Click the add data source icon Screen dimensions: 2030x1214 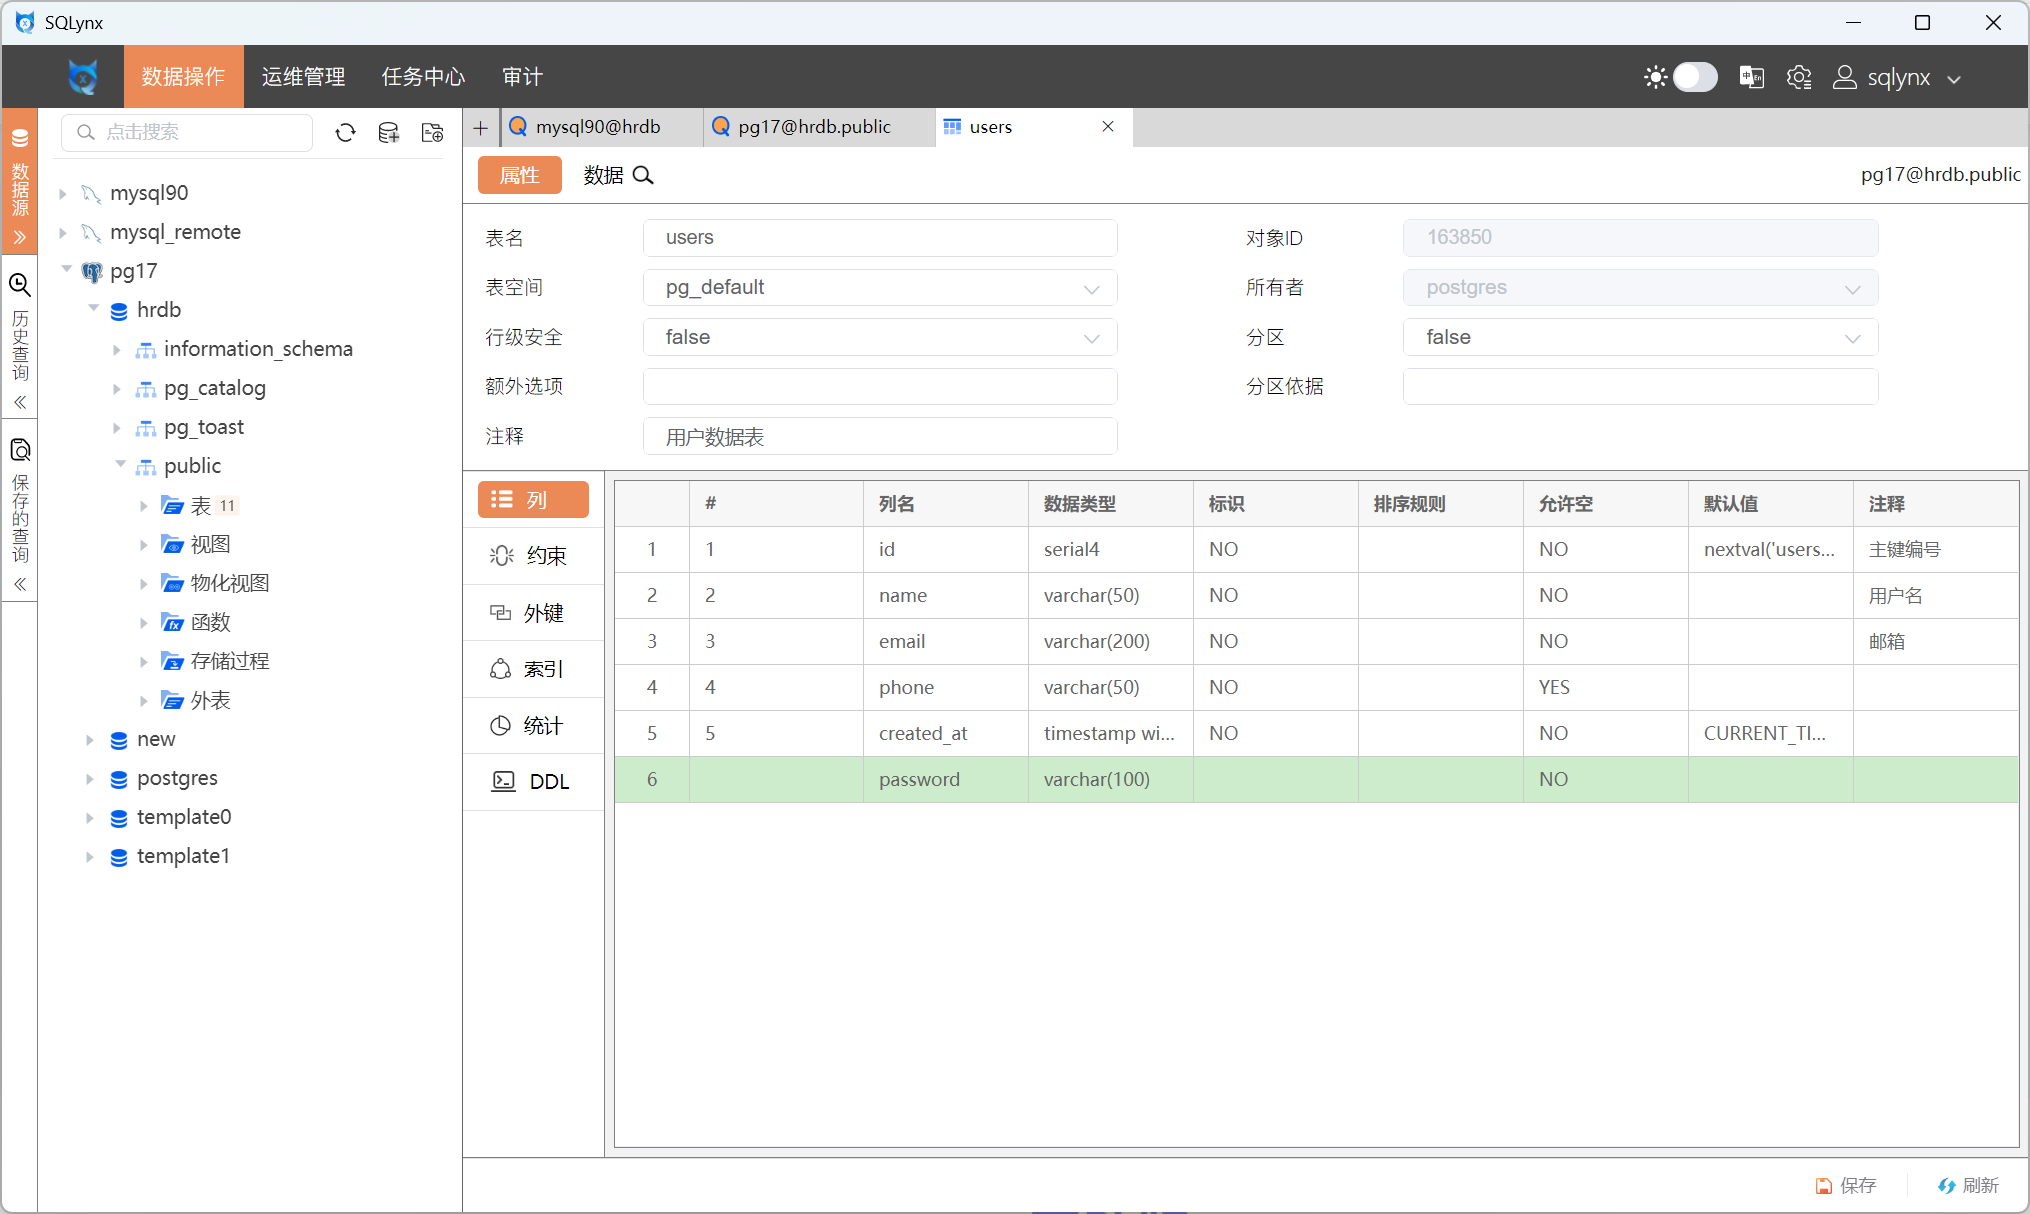click(x=389, y=133)
